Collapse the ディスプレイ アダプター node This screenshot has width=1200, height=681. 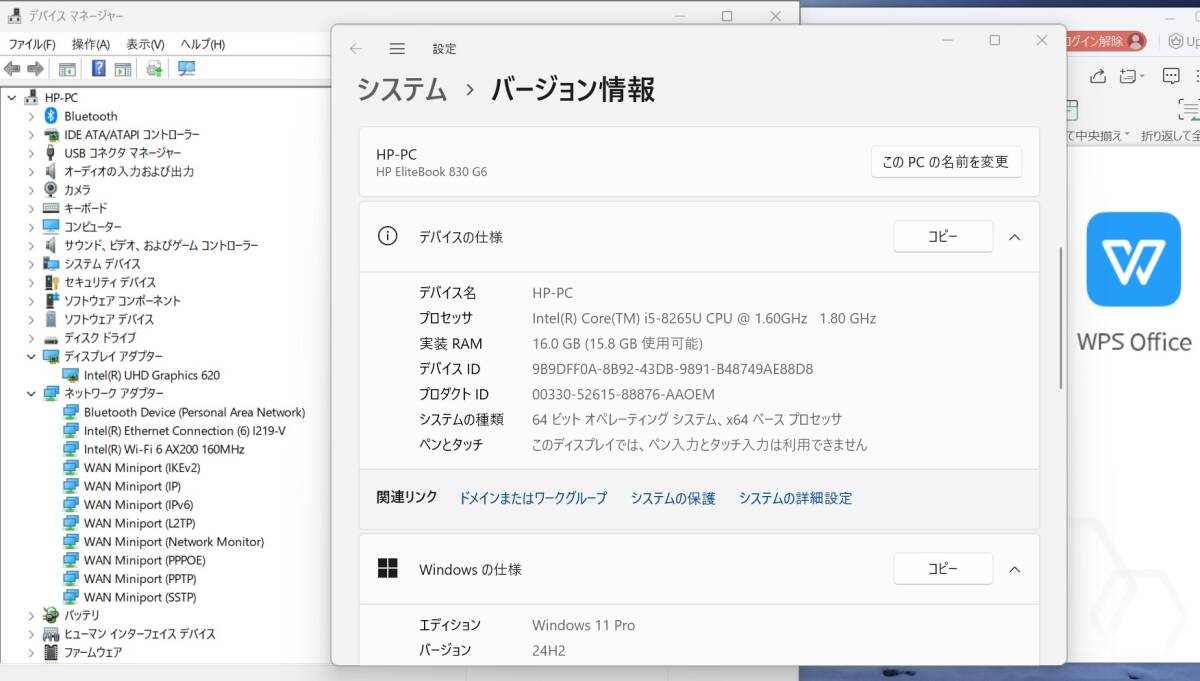click(x=31, y=356)
